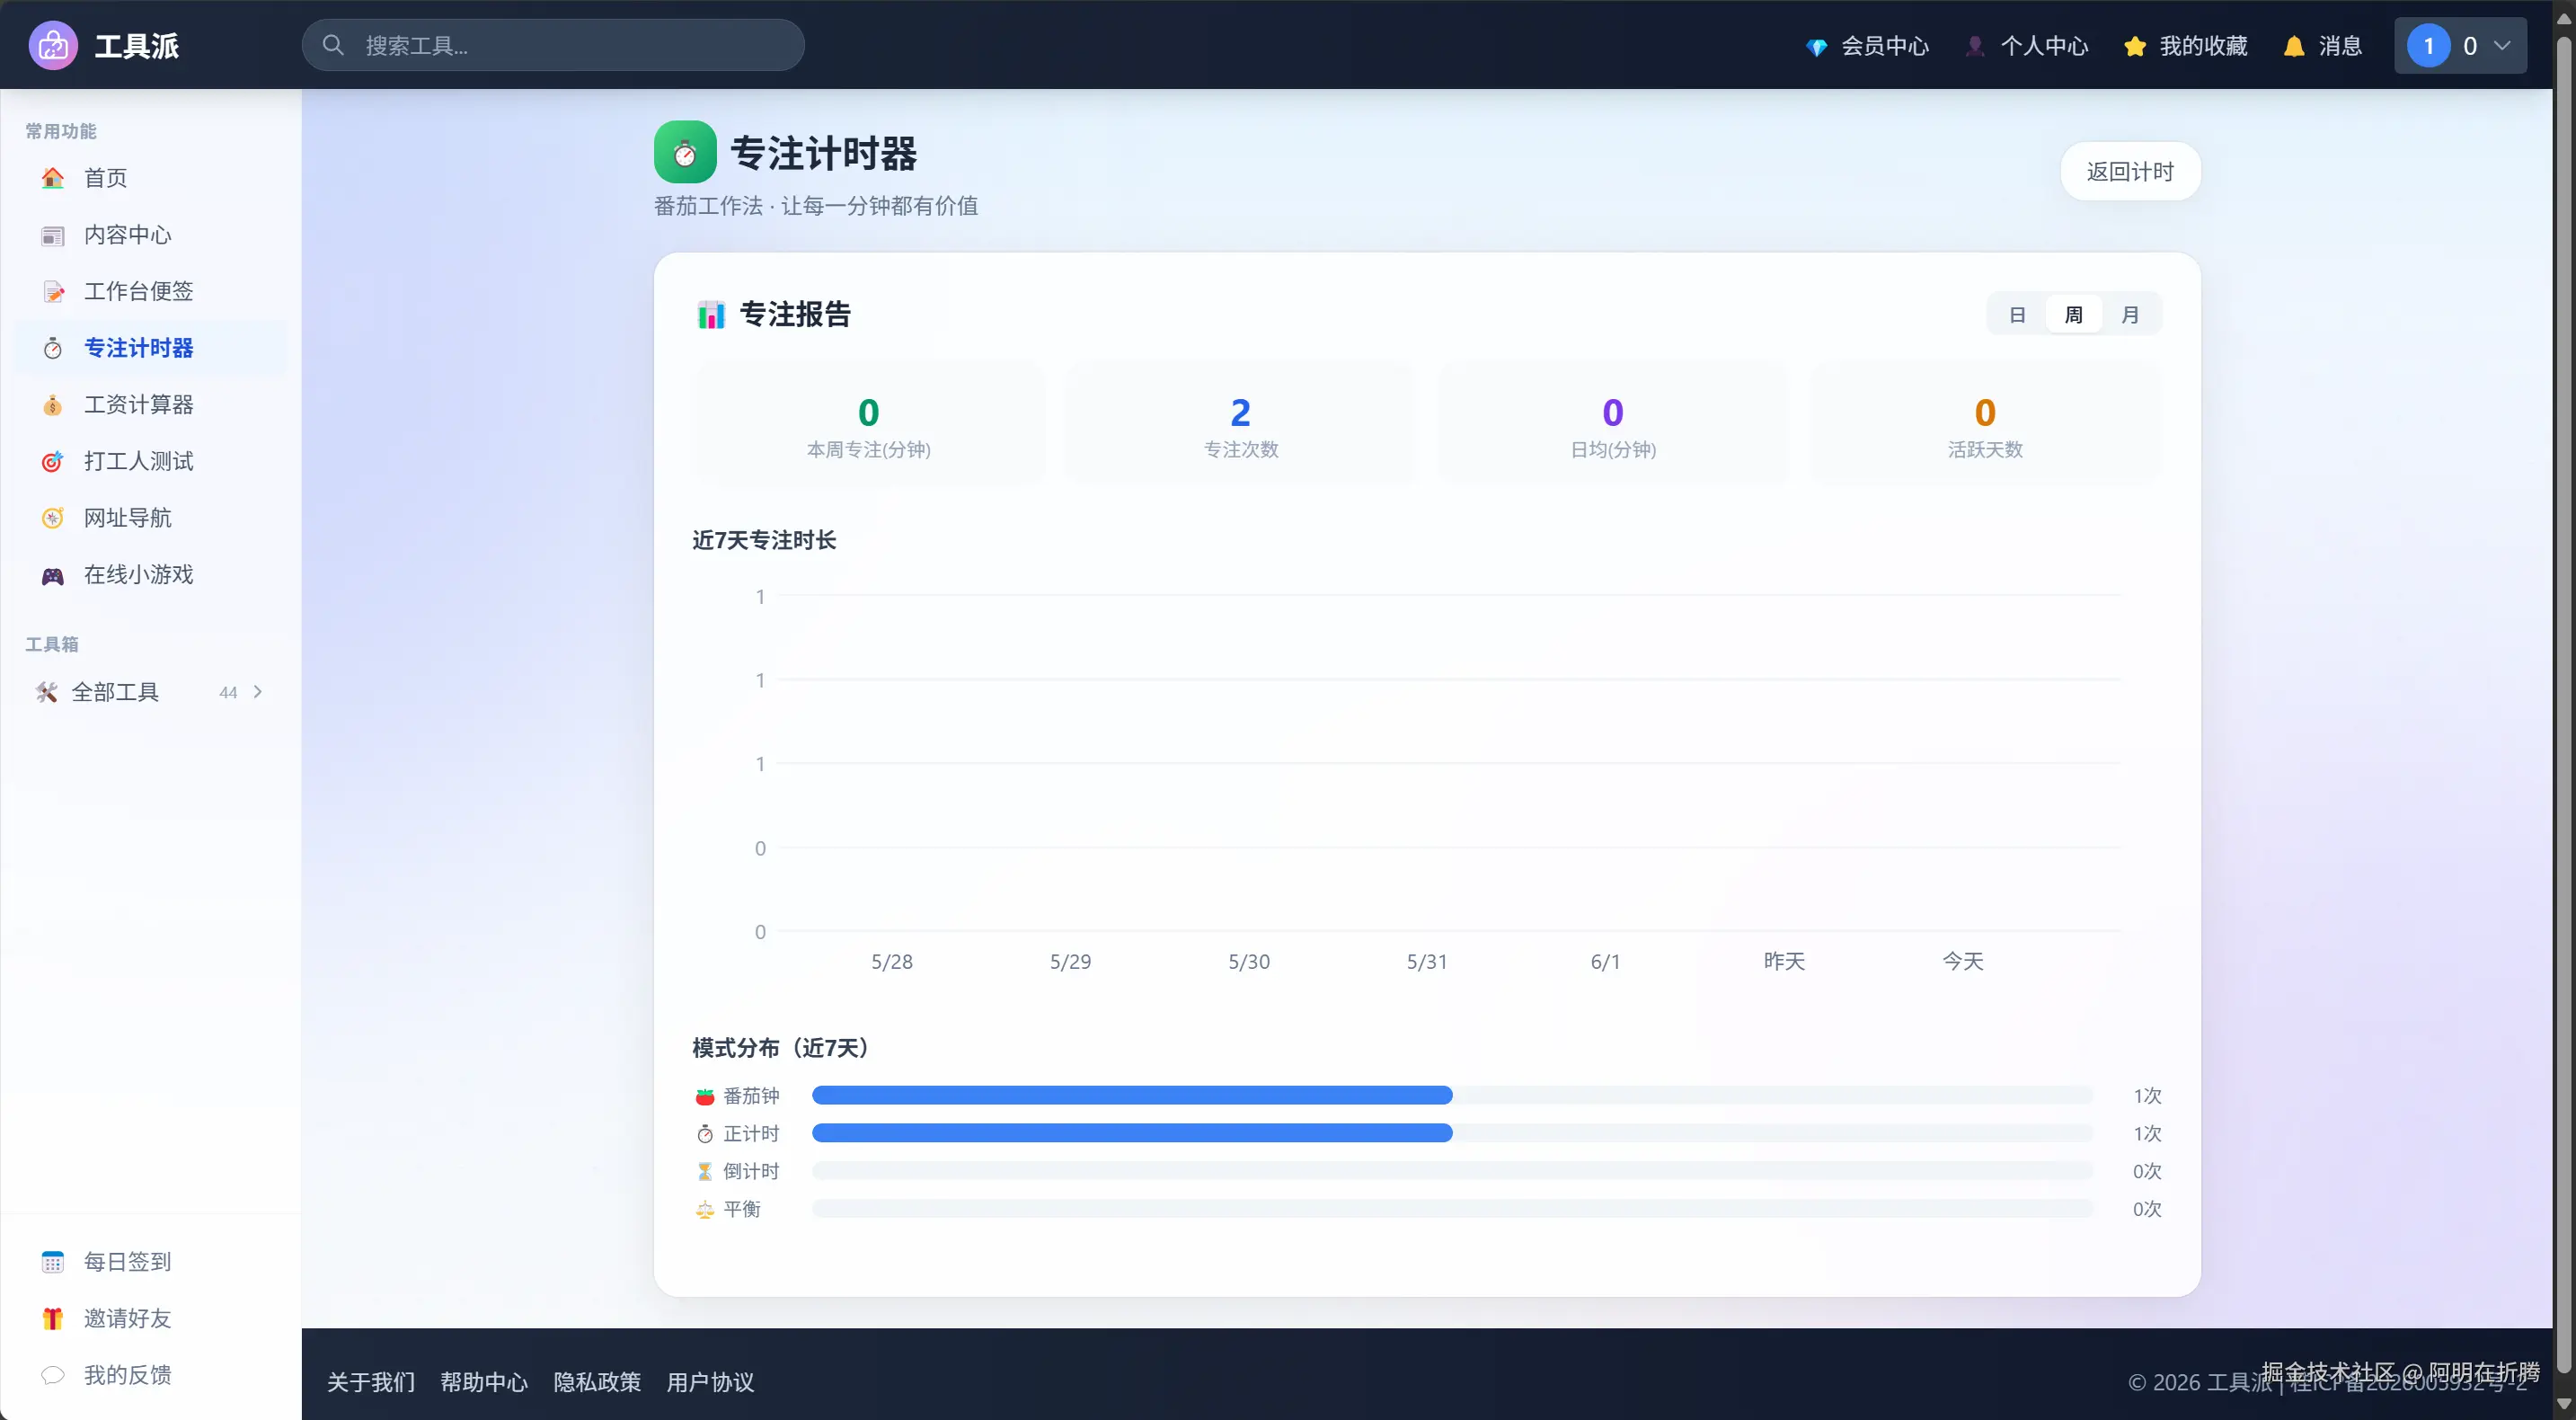Click the 番茄钟 tomato icon
This screenshot has width=2576, height=1420.
[x=705, y=1096]
